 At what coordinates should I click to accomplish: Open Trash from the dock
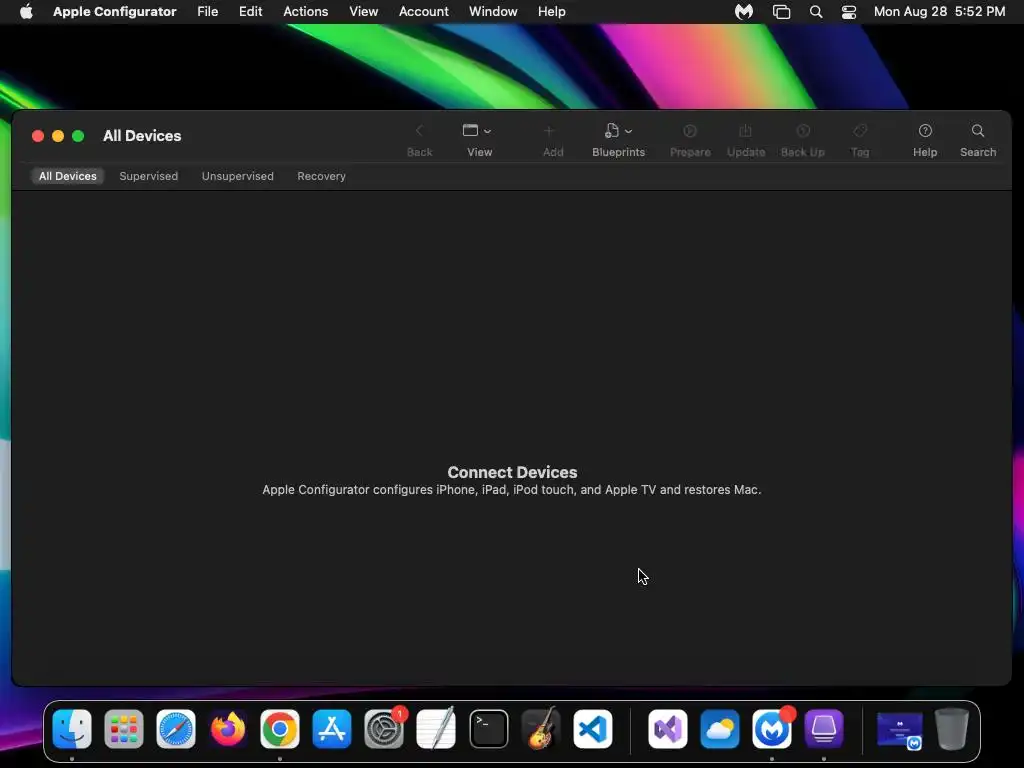point(952,728)
